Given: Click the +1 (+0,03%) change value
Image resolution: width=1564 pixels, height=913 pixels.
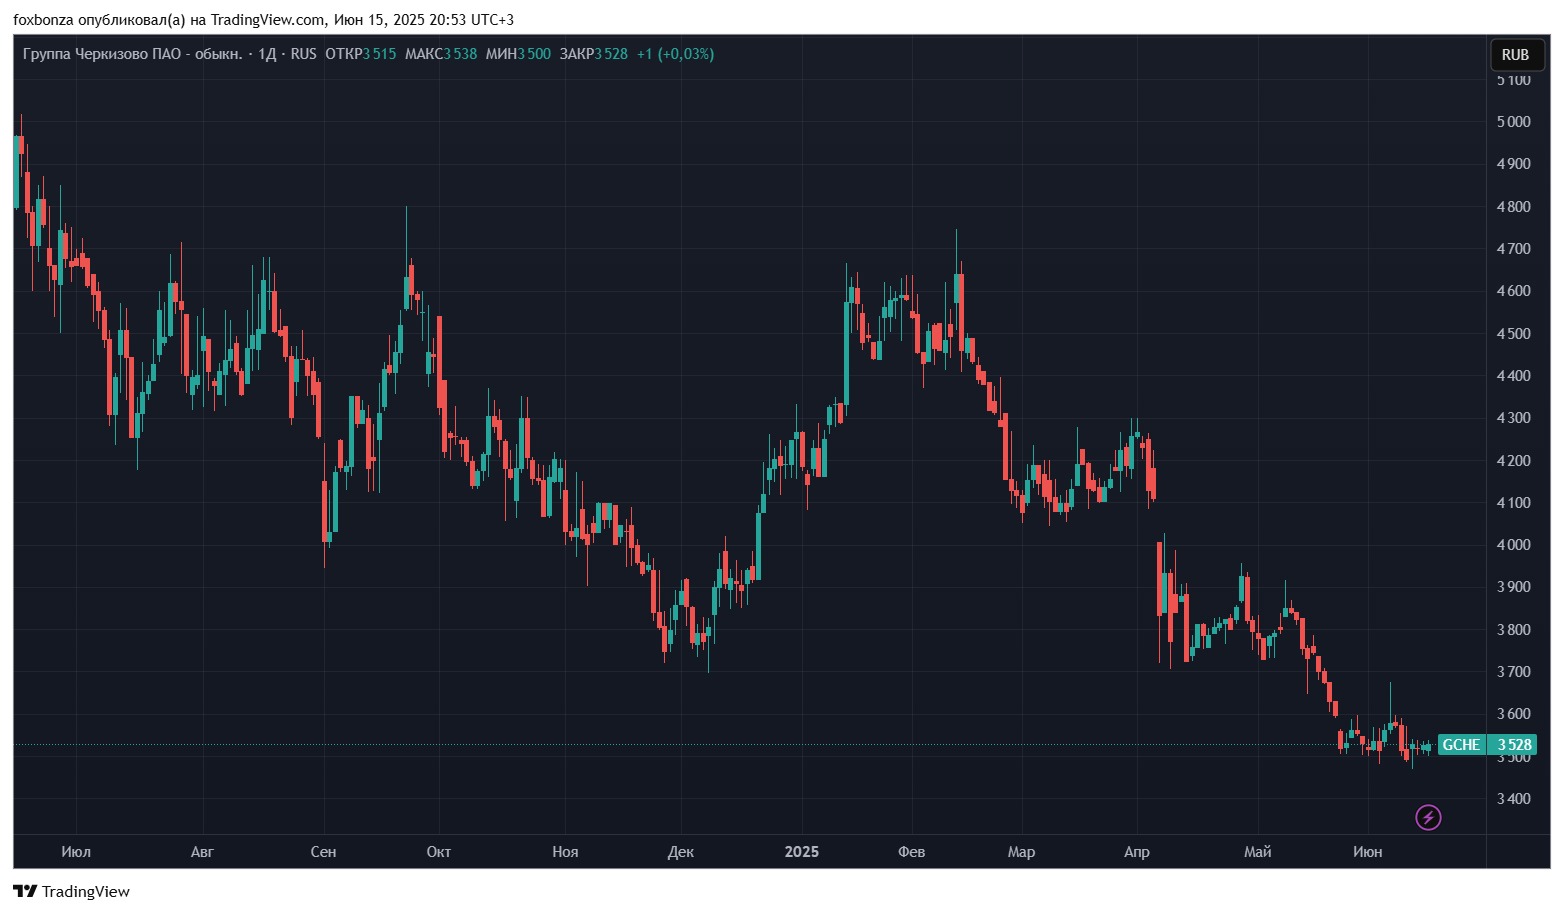Looking at the screenshot, I should (x=675, y=54).
